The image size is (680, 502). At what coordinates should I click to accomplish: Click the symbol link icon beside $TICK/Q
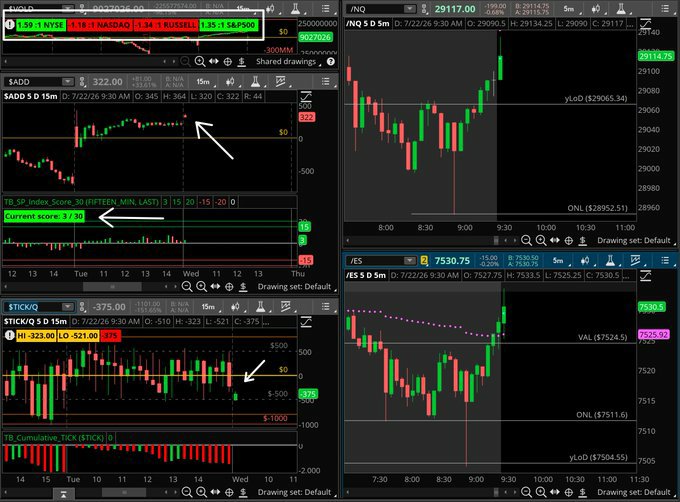click(x=82, y=307)
